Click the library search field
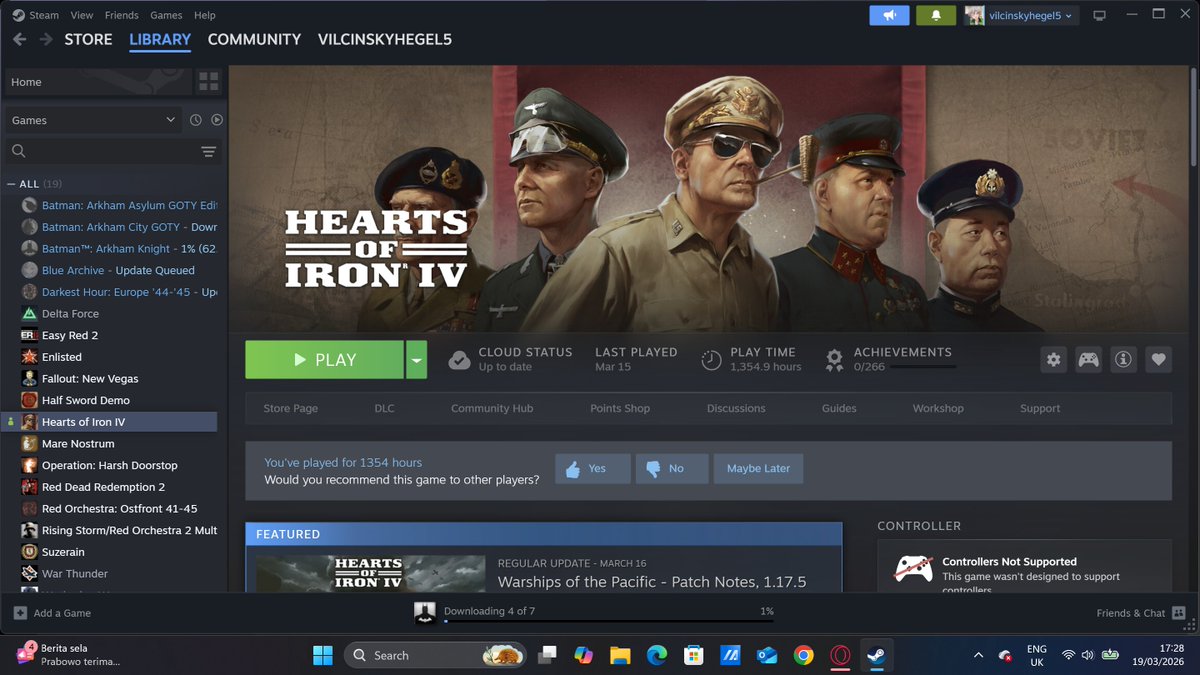 [x=100, y=152]
